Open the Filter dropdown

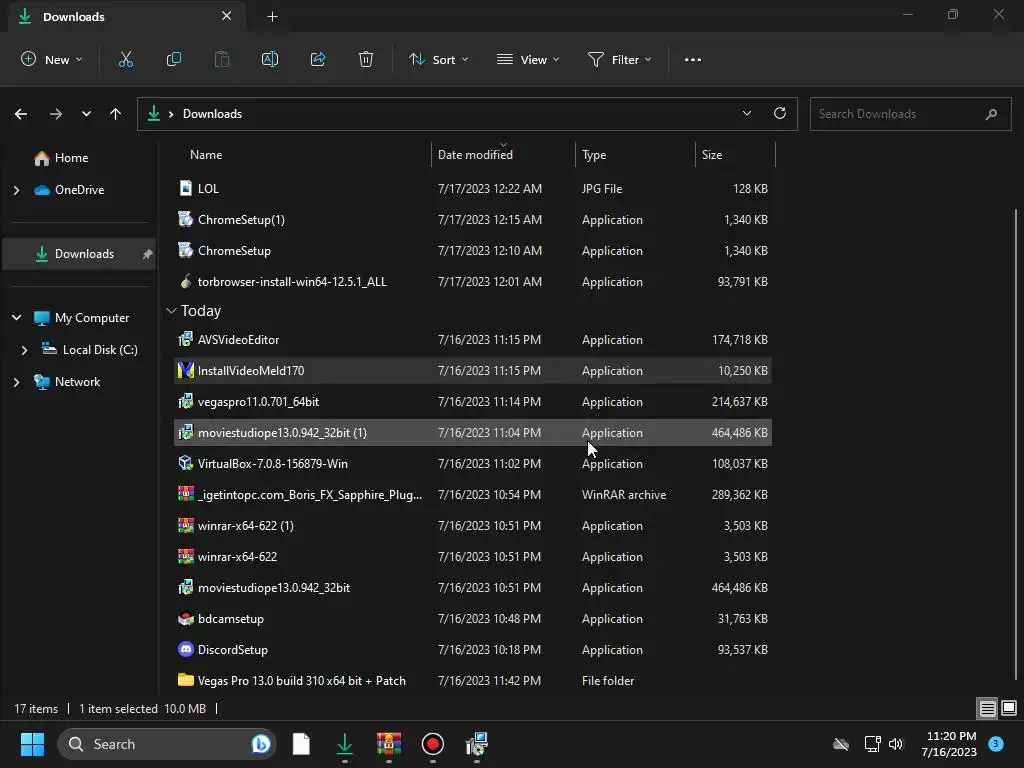coord(620,59)
